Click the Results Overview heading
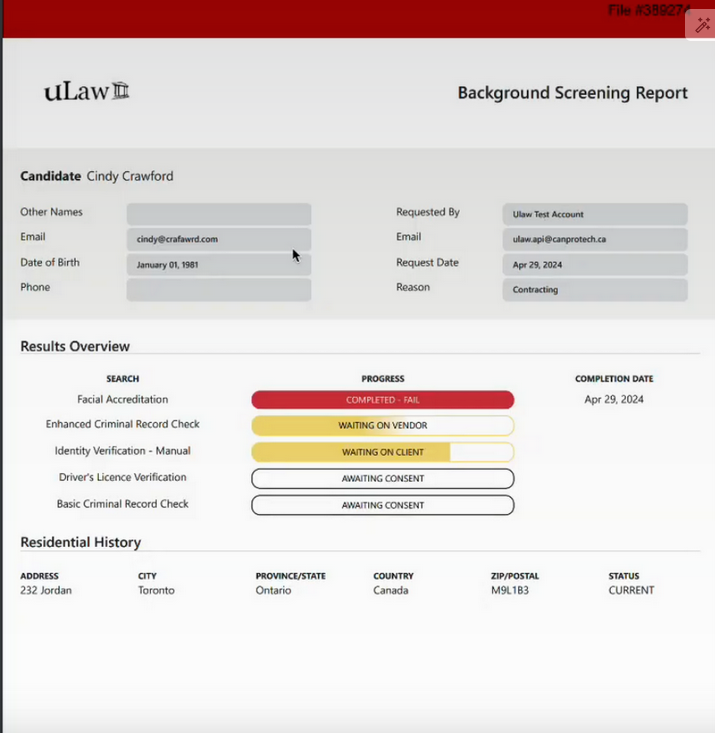Image resolution: width=715 pixels, height=734 pixels. click(75, 346)
